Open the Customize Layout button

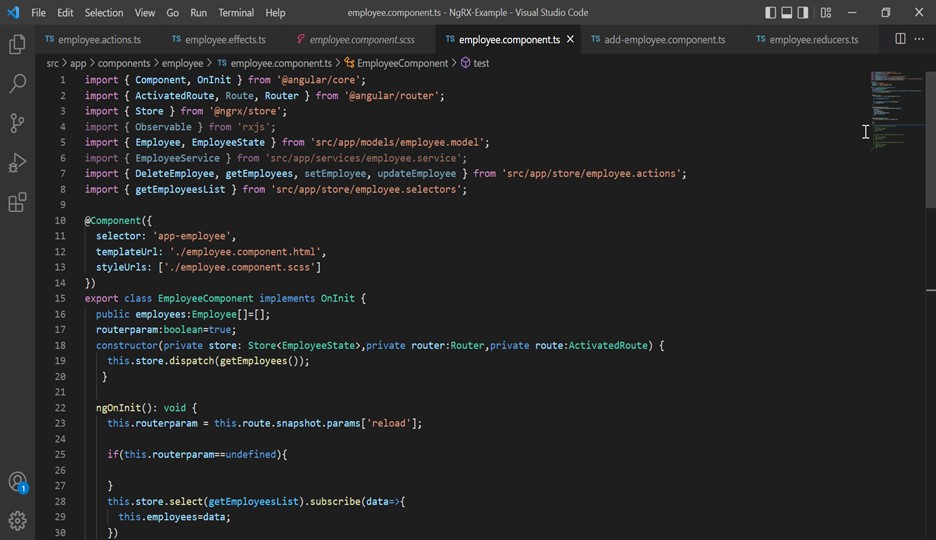coord(826,13)
